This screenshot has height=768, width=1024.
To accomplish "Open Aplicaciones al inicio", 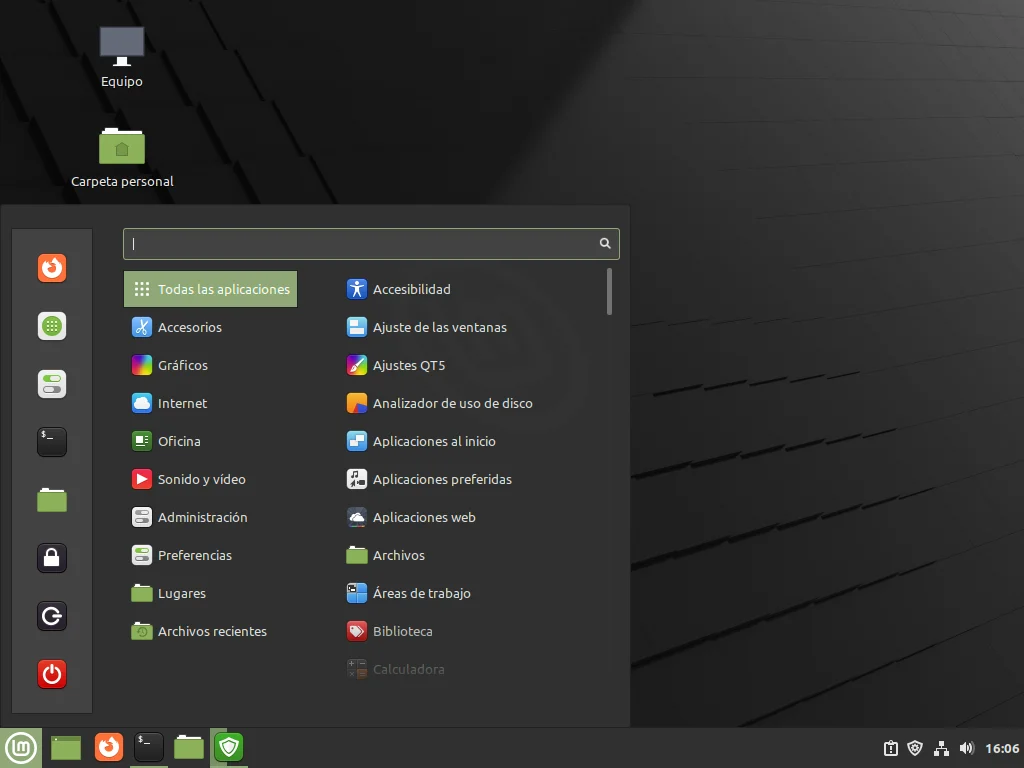I will (434, 441).
